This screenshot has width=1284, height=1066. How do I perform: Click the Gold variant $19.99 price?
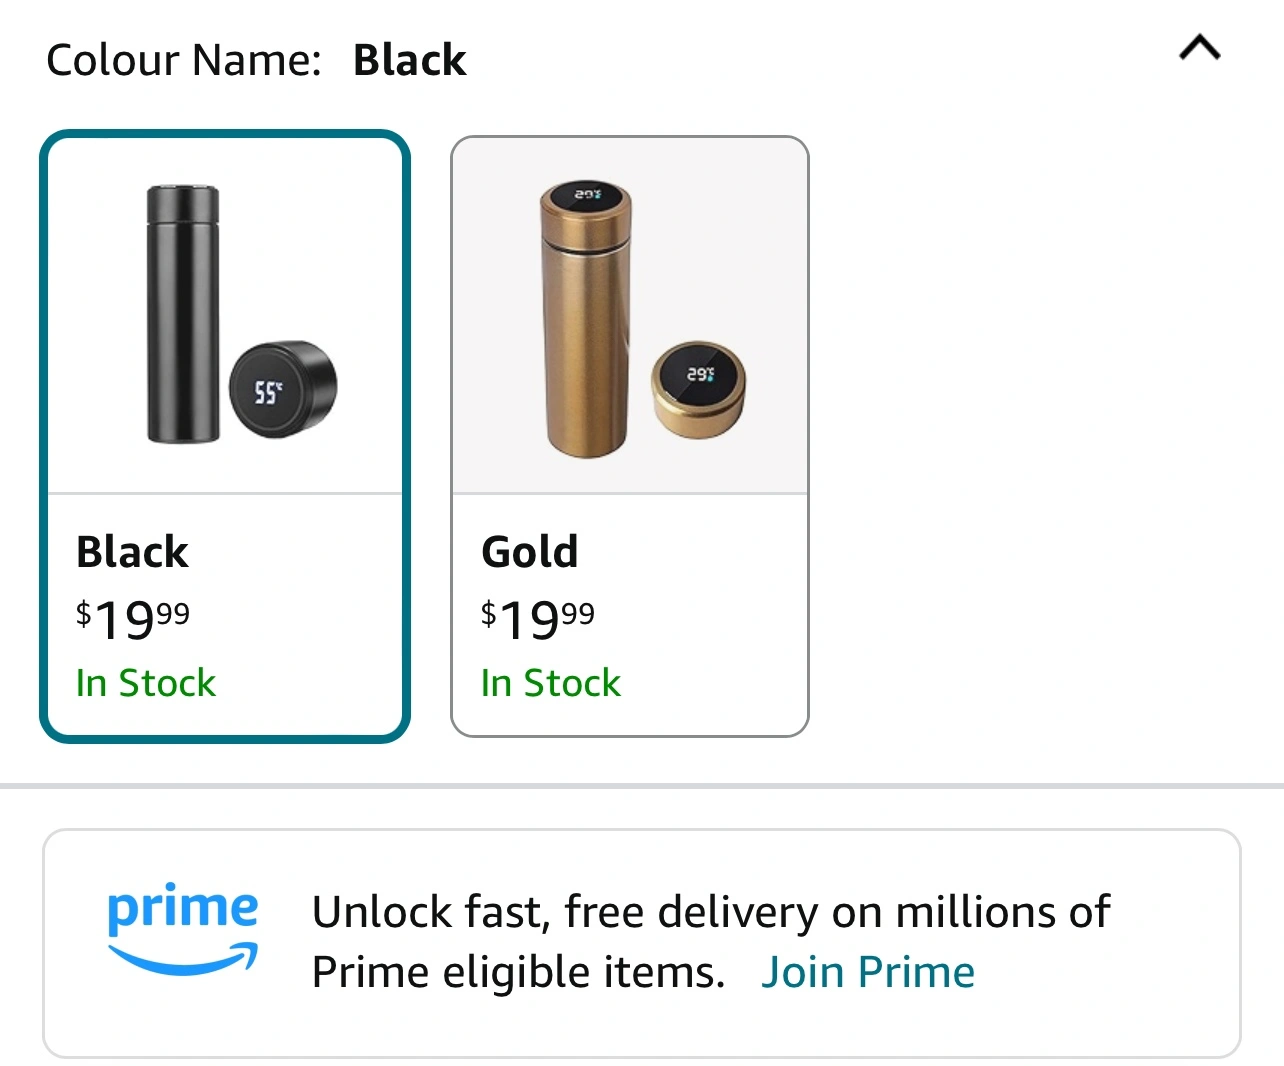pyautogui.click(x=538, y=618)
